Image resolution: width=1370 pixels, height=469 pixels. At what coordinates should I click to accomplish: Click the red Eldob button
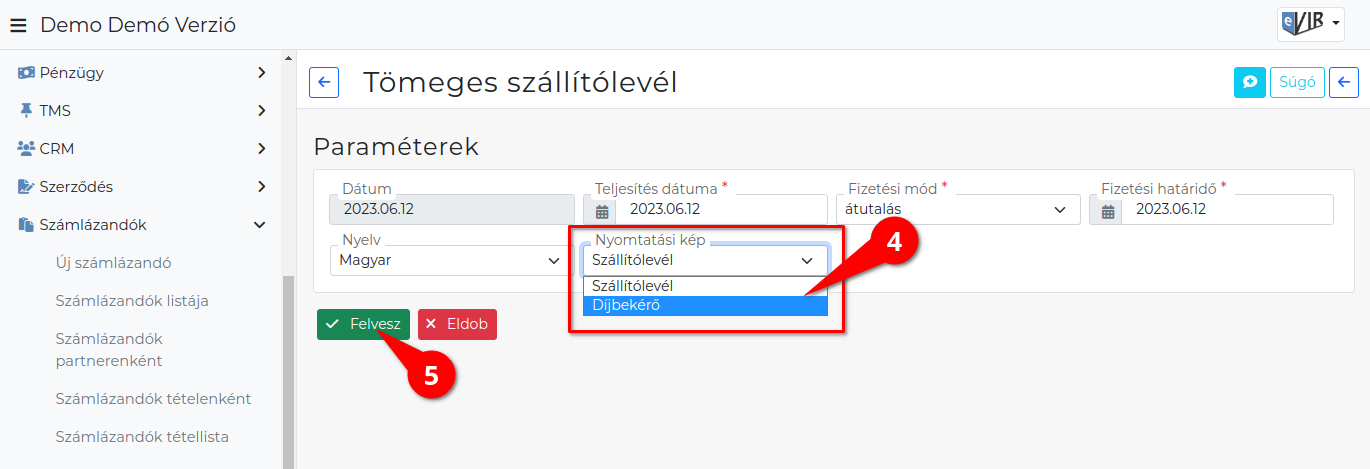[x=457, y=324]
